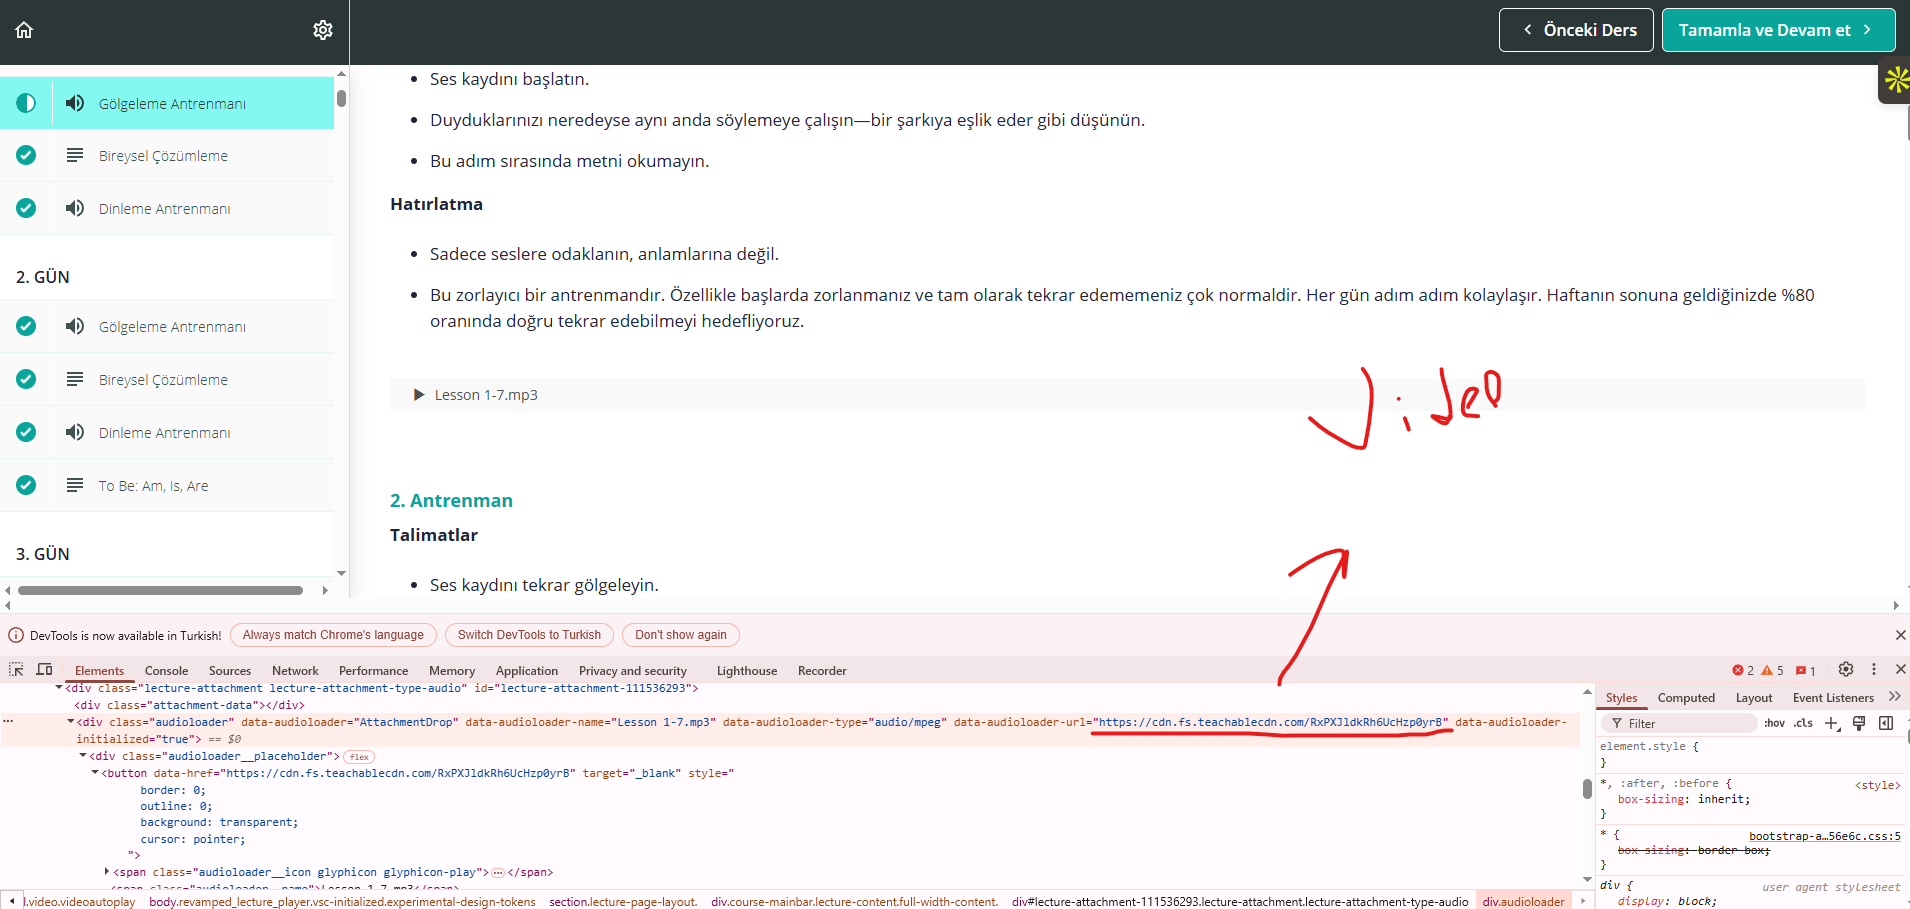Screen dimensions: 1910x909
Task: Open course settings gear icon
Action: tap(322, 30)
